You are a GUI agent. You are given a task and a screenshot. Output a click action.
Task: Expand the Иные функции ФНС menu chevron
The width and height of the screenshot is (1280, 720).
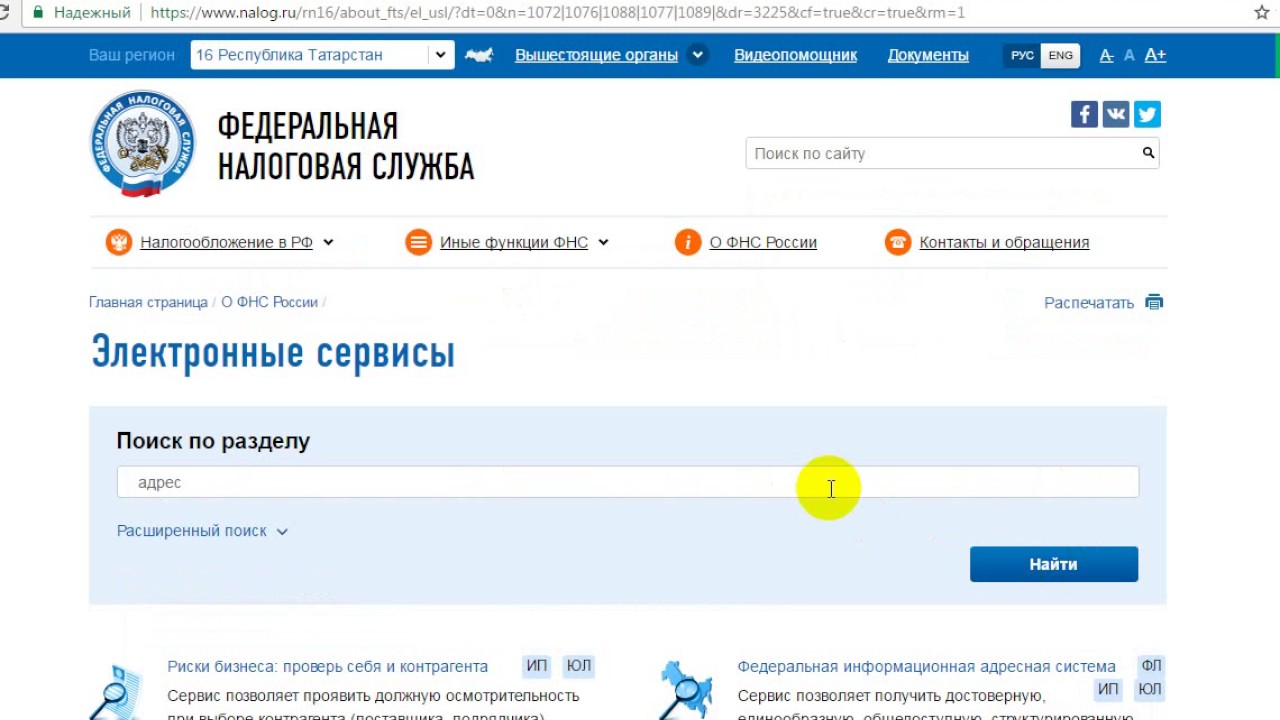tap(603, 242)
